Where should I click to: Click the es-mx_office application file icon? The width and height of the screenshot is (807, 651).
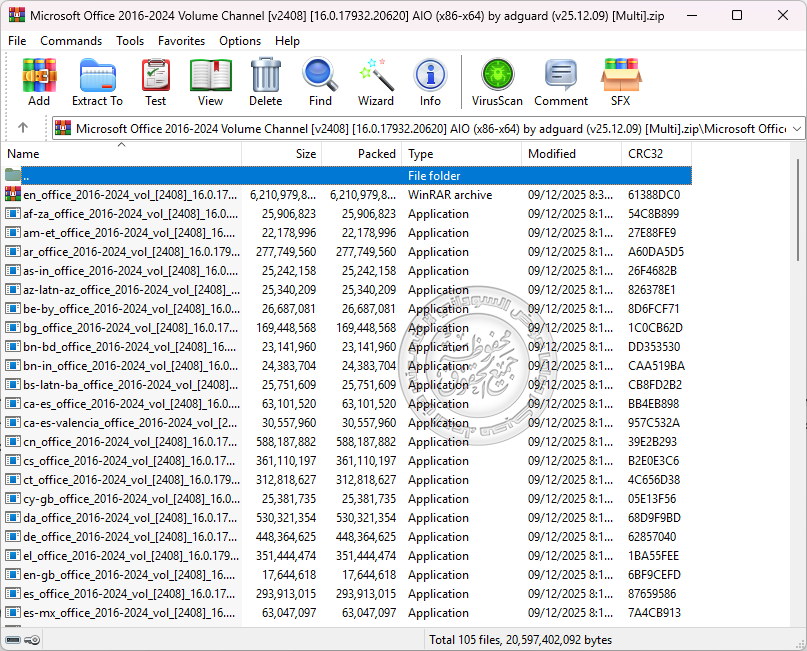(x=13, y=612)
